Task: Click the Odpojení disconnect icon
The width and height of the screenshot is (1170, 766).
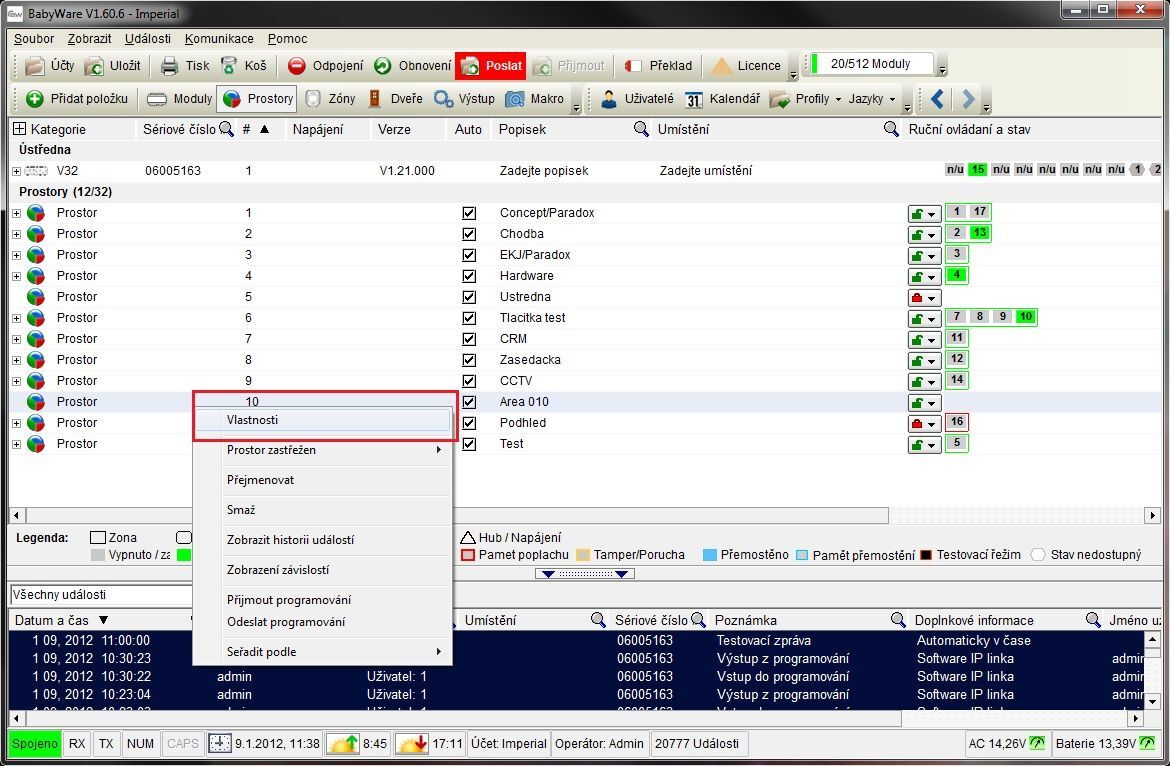Action: tap(297, 66)
